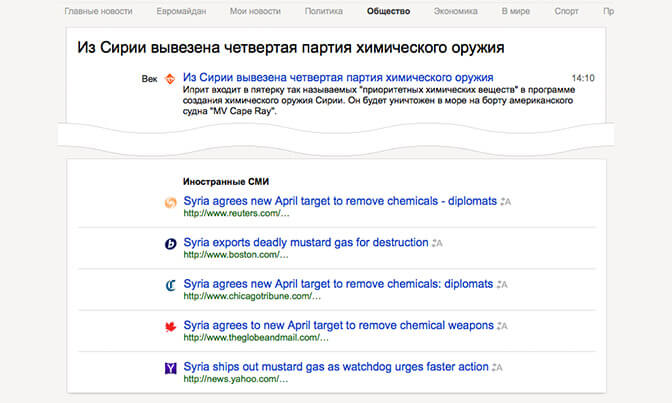This screenshot has width=672, height=403.
Task: Click the article snippet starting with Иприт
Action: pos(379,100)
